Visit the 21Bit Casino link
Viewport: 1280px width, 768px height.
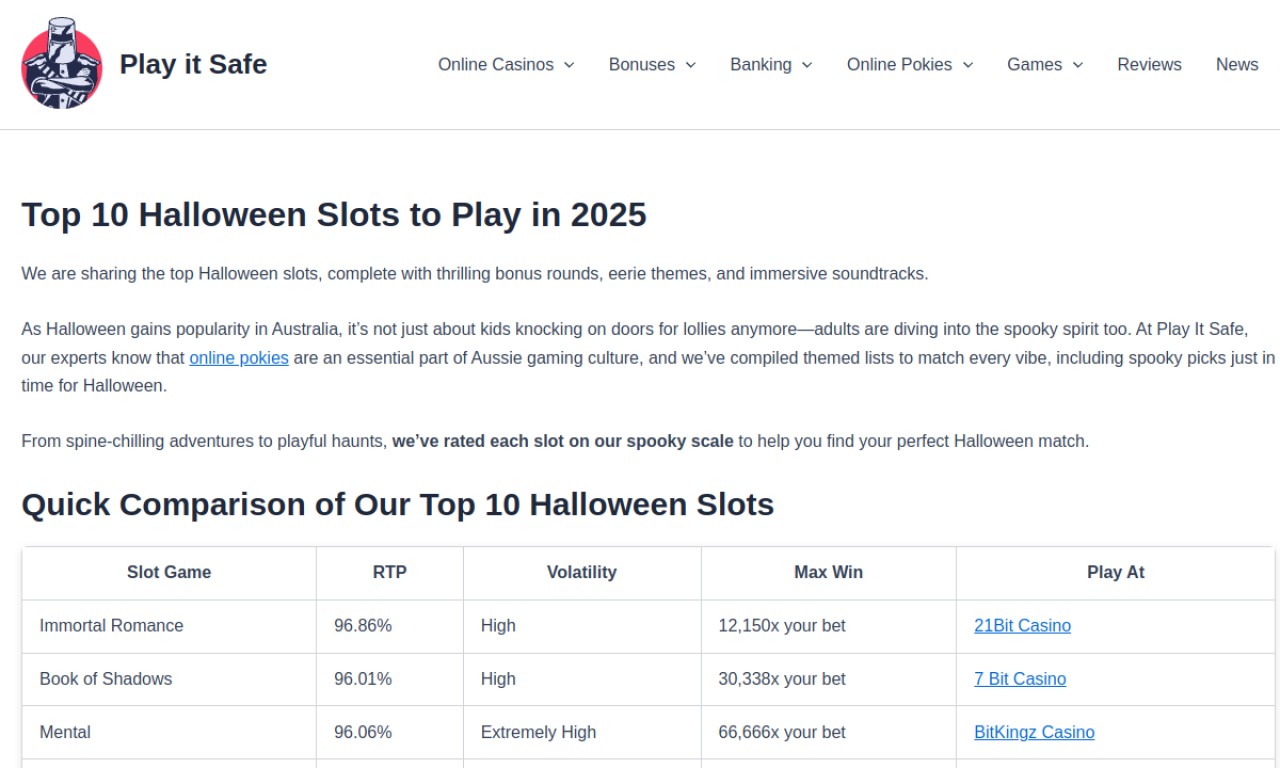(1022, 625)
